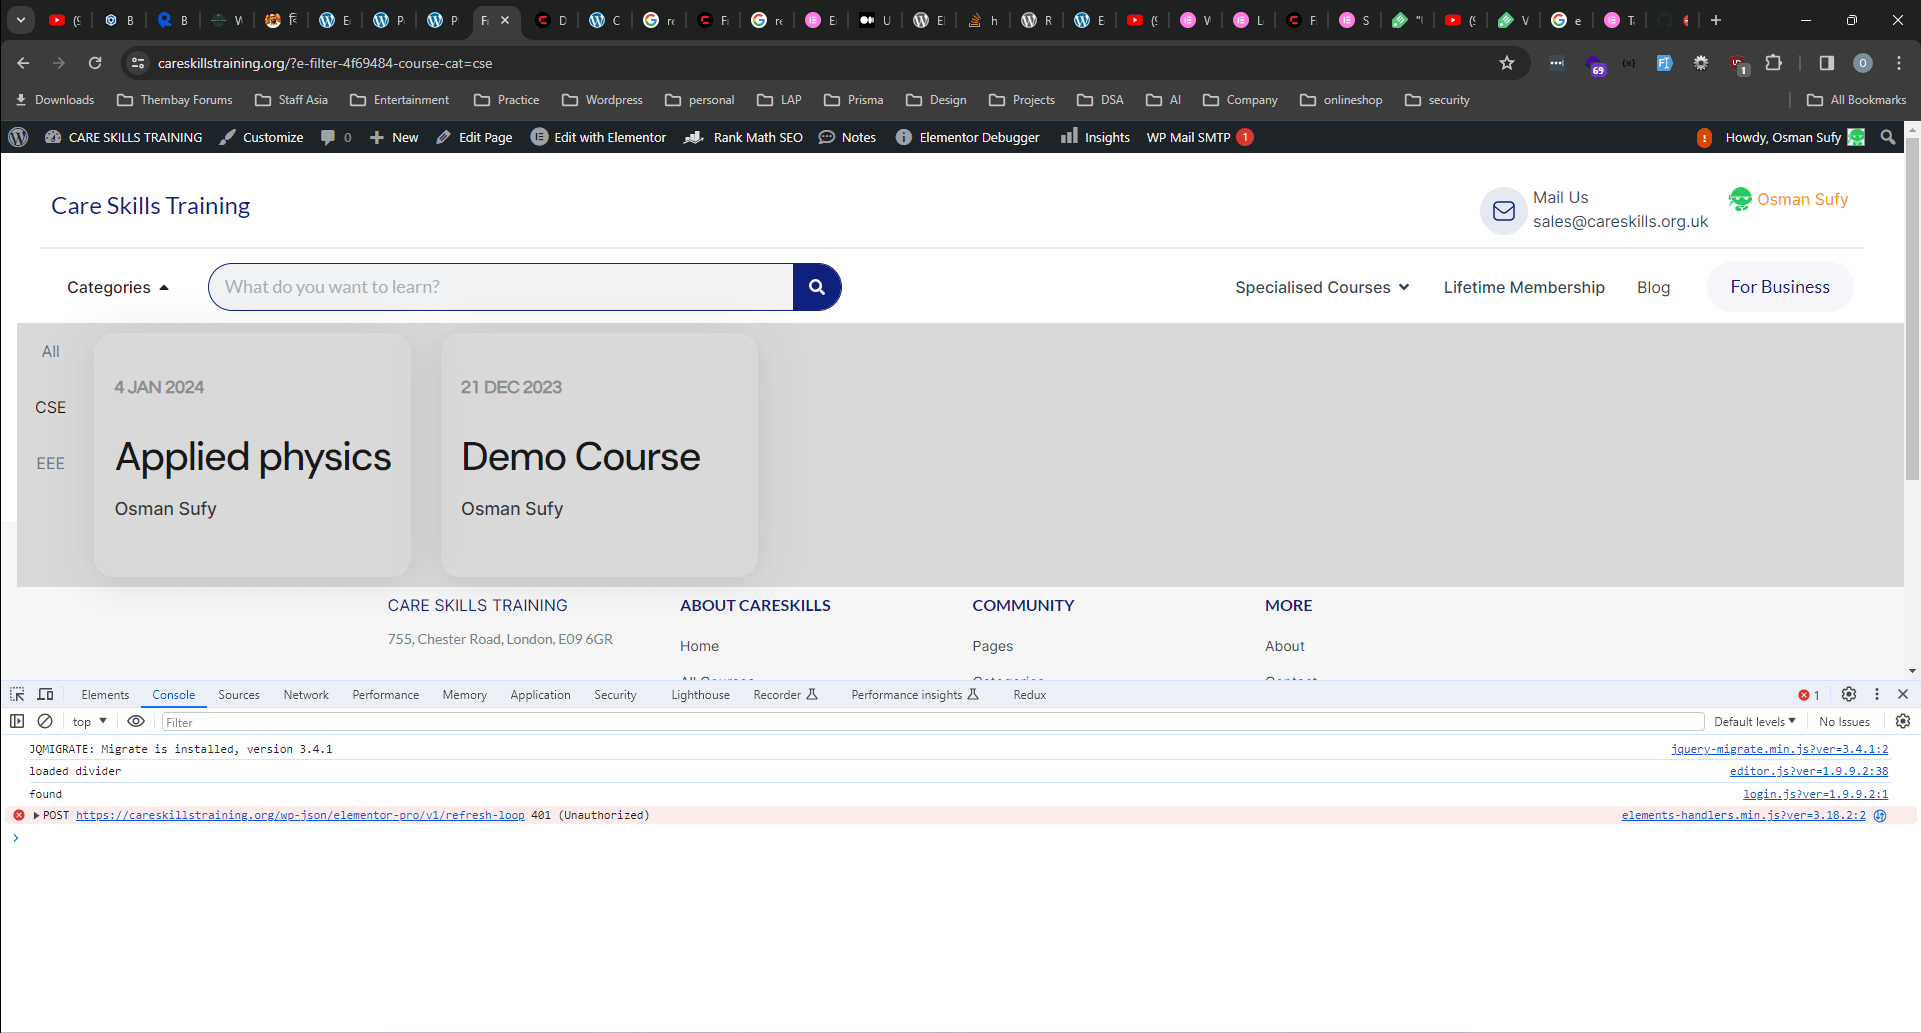Click the course search input field
Screen dimensions: 1921x1033
[500, 287]
